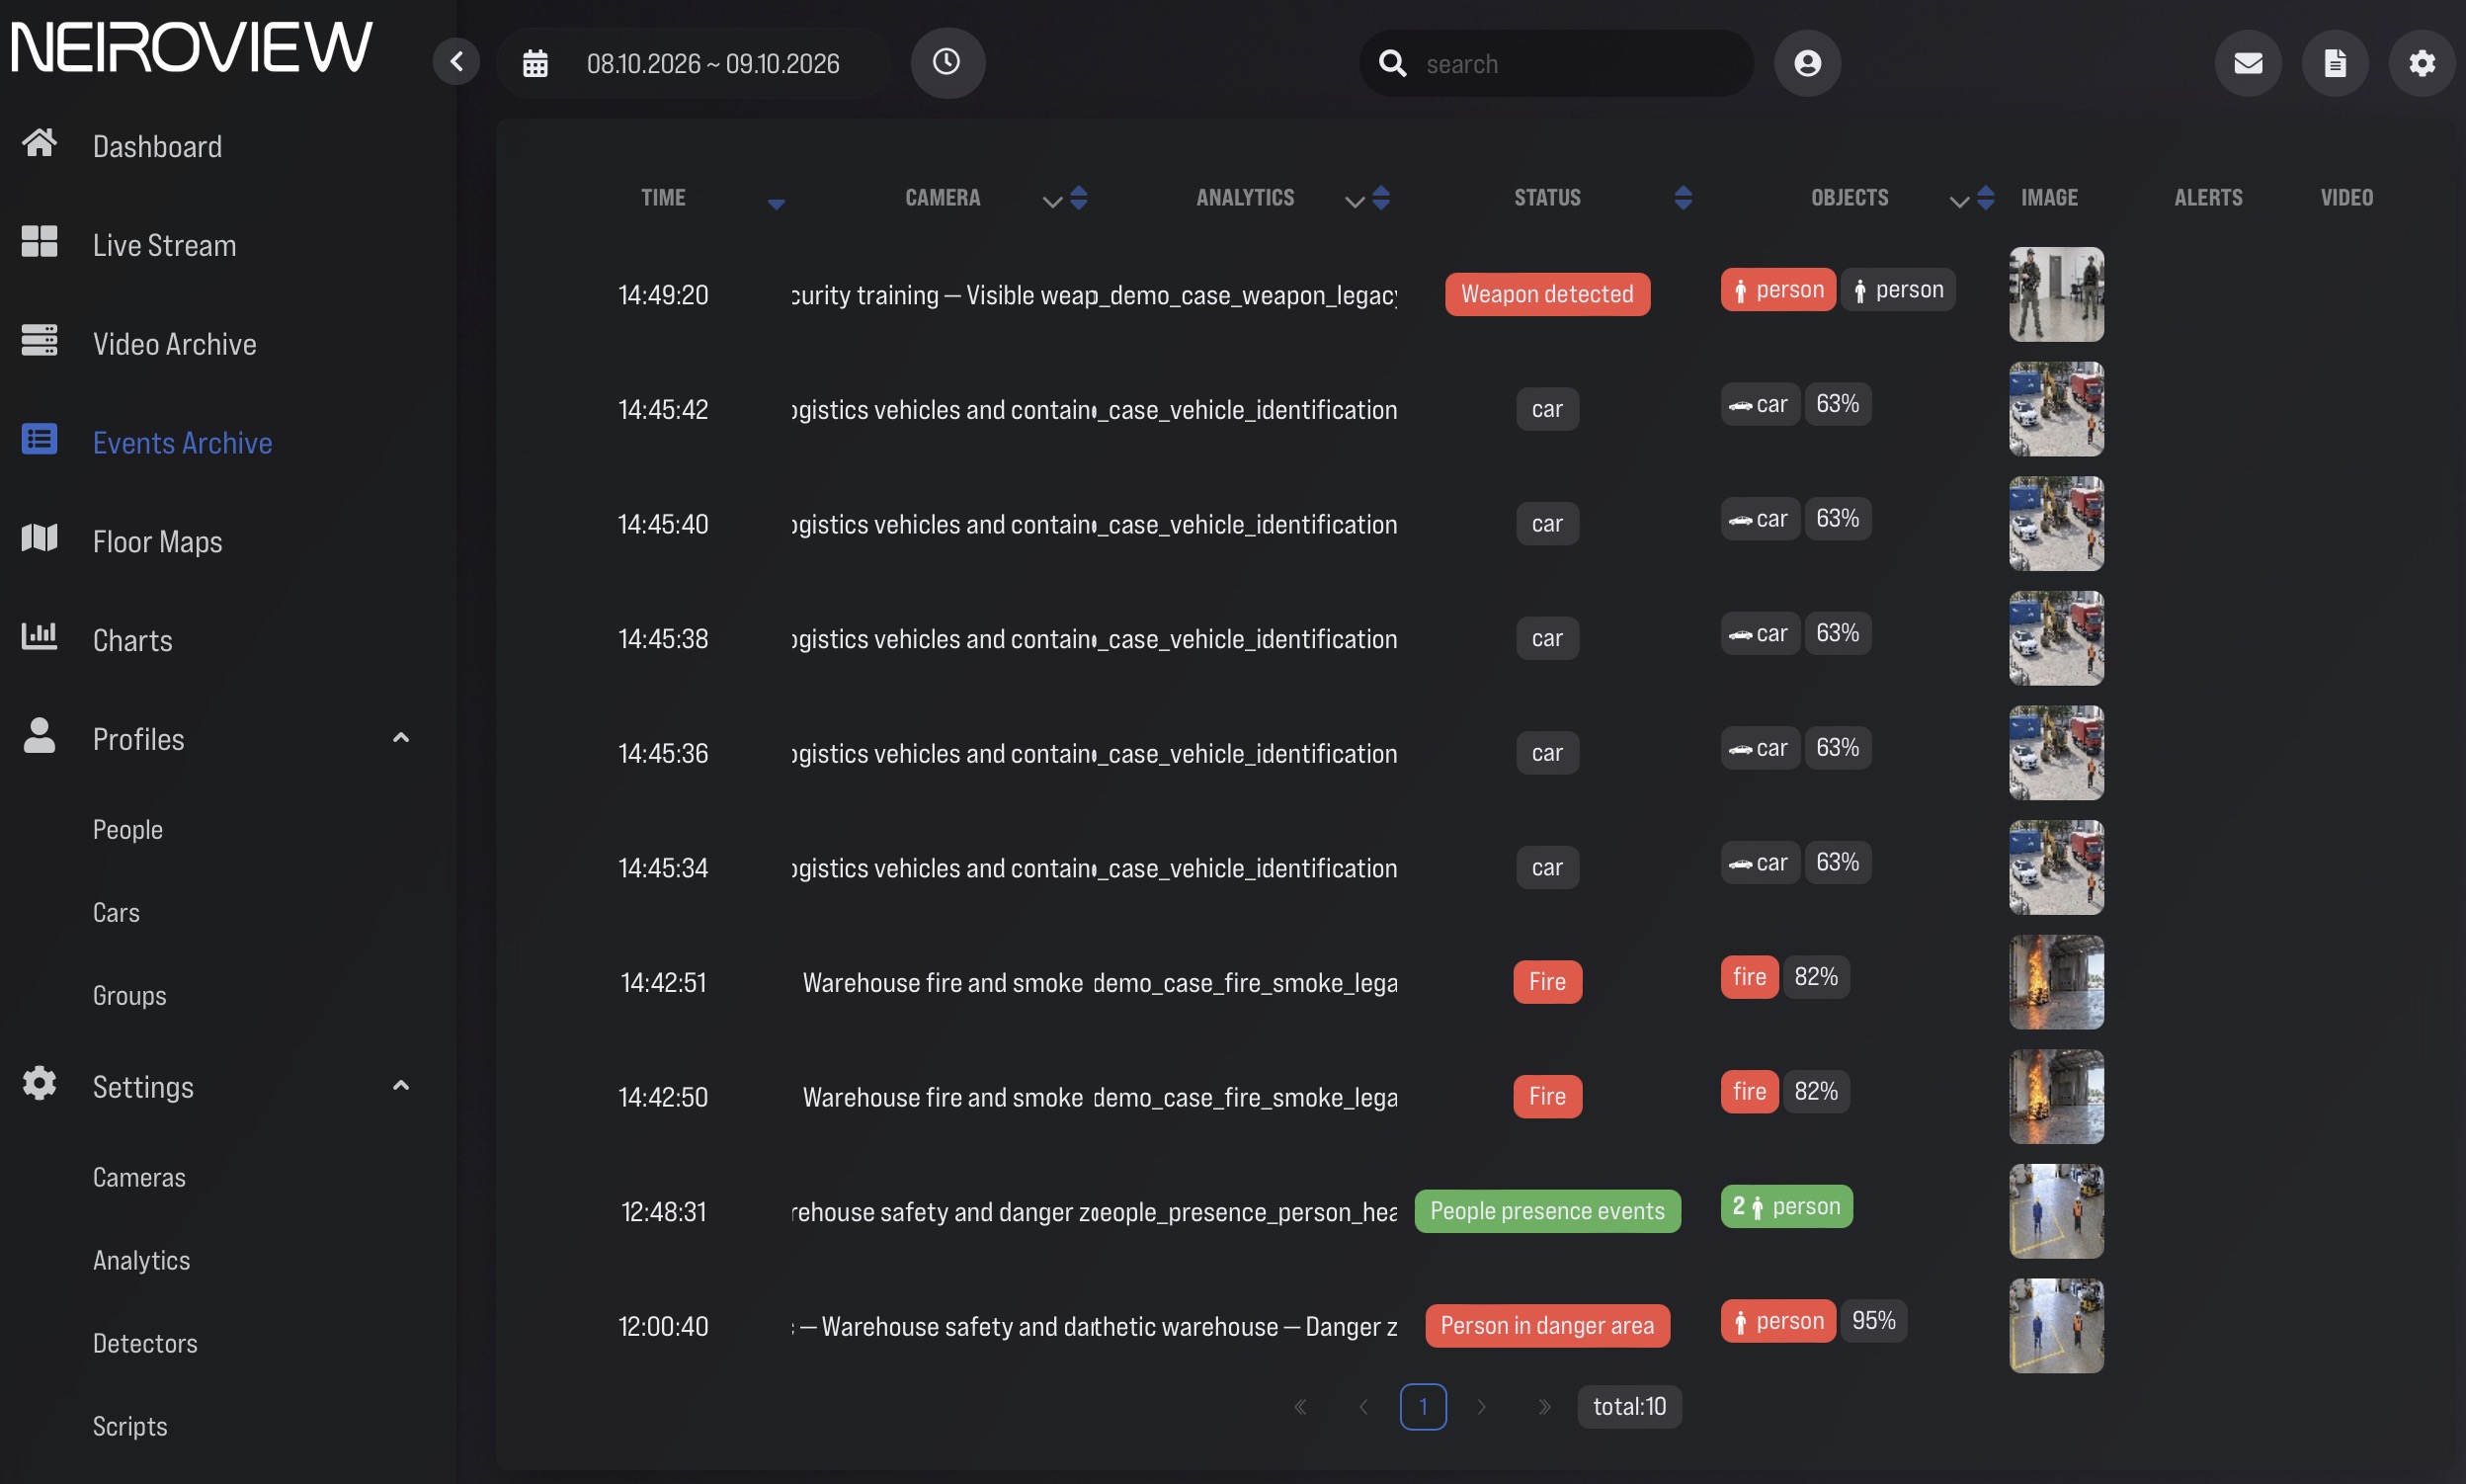Open Charts from the sidebar
Screen dimensions: 2466x1484
click(x=133, y=641)
